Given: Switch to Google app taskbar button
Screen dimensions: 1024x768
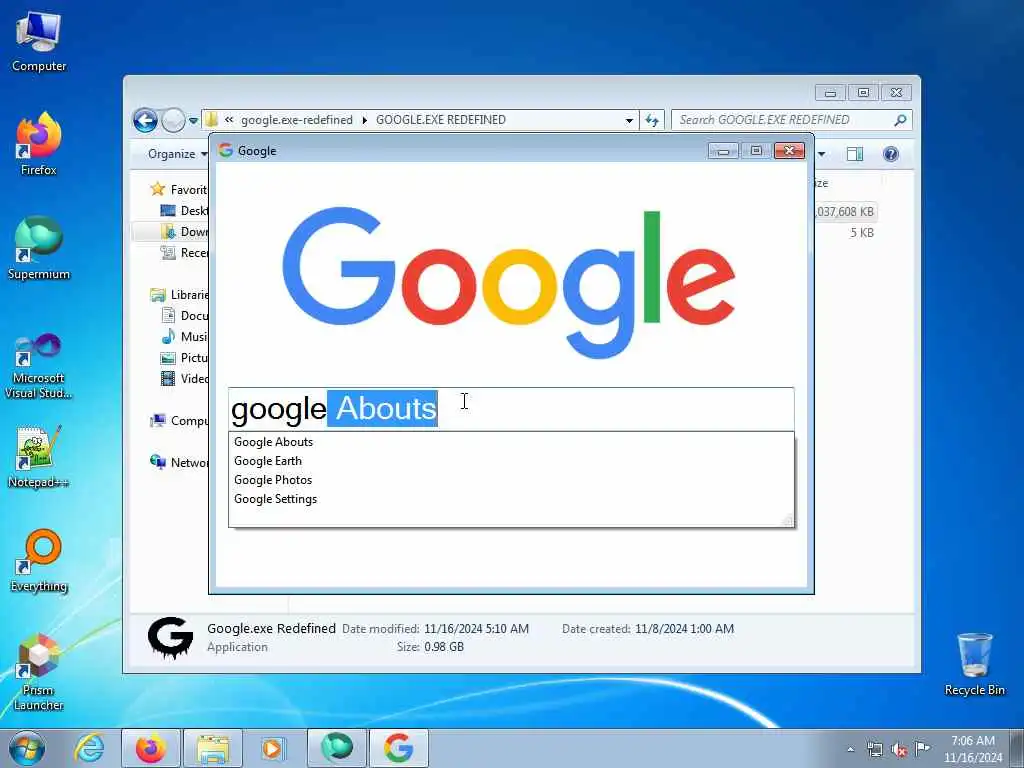Looking at the screenshot, I should (x=399, y=748).
